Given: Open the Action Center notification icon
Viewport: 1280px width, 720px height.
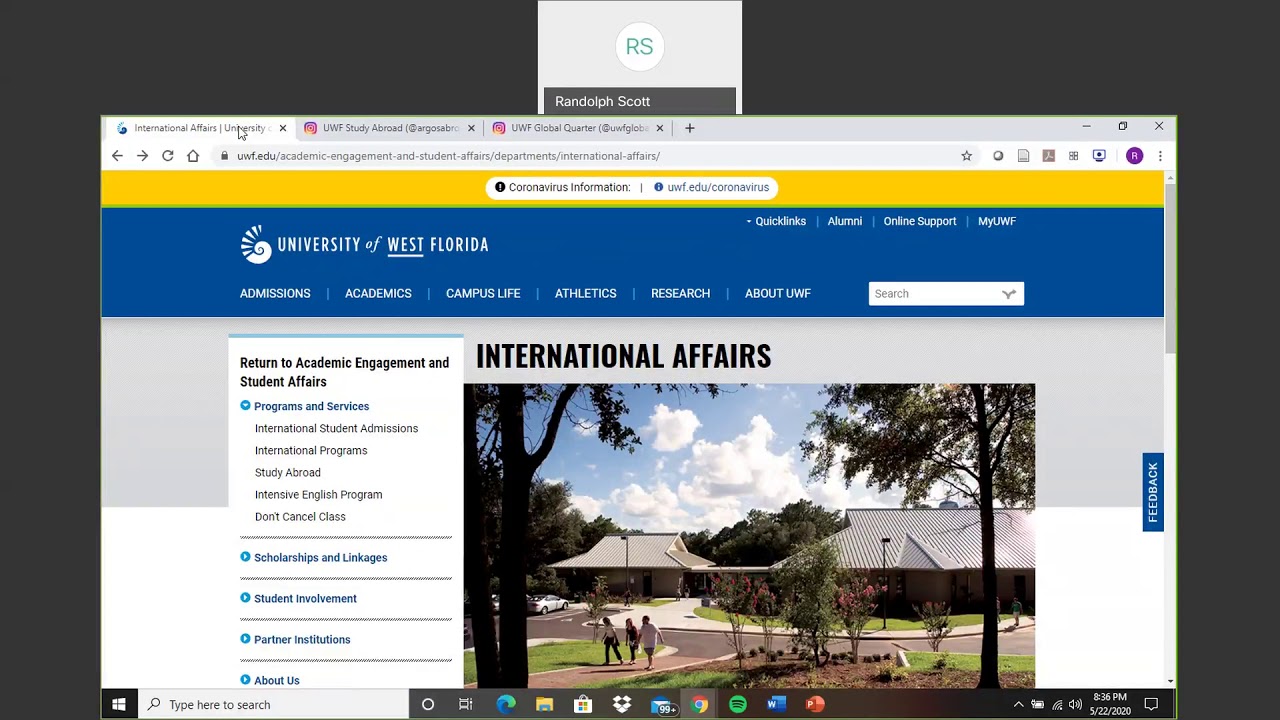Looking at the screenshot, I should tap(1151, 704).
